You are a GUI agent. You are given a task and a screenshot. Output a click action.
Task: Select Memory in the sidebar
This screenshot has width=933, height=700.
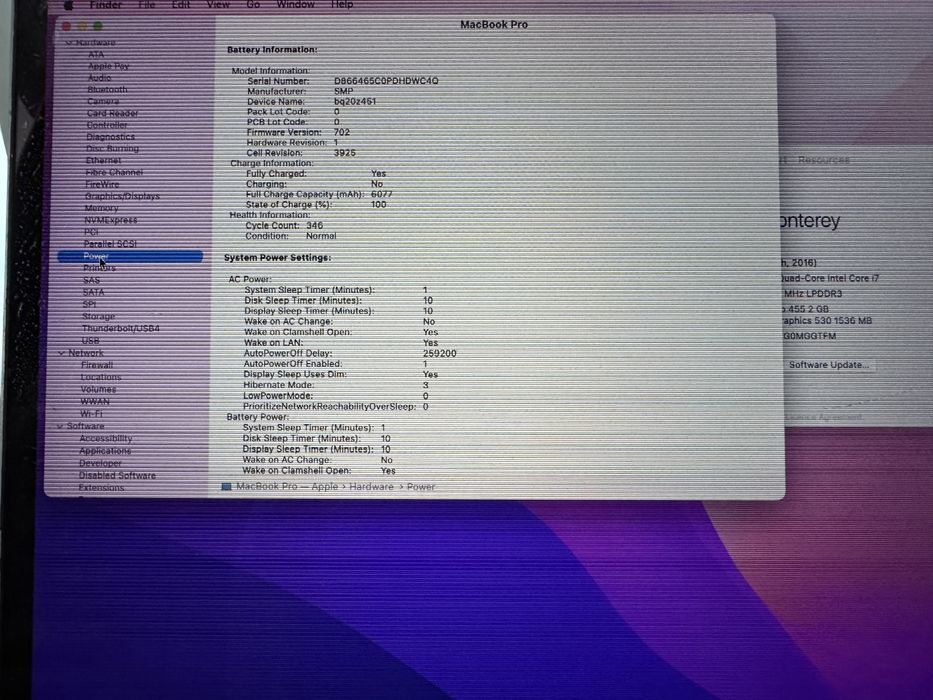click(x=101, y=208)
